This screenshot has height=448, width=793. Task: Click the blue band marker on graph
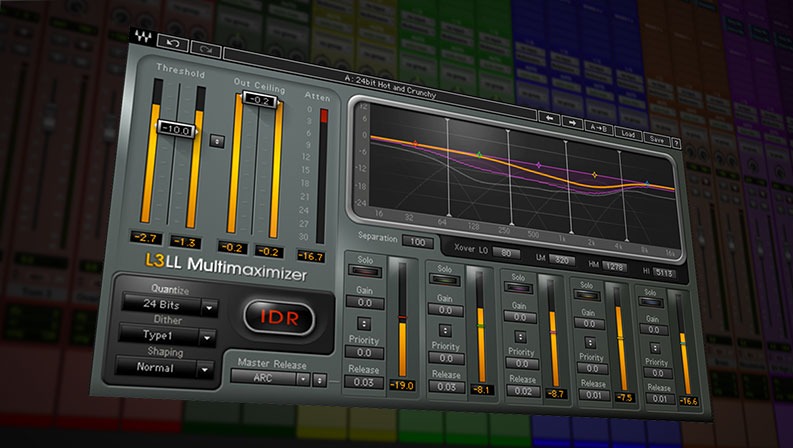tap(647, 184)
